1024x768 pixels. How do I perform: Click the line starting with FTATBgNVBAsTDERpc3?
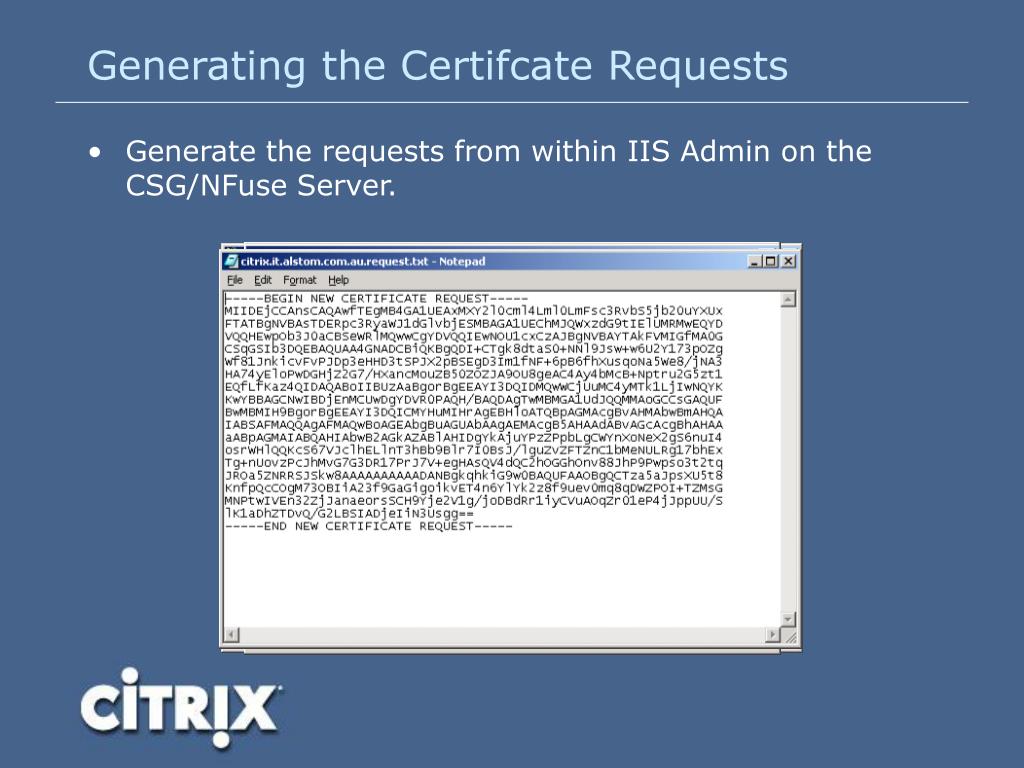coord(473,324)
